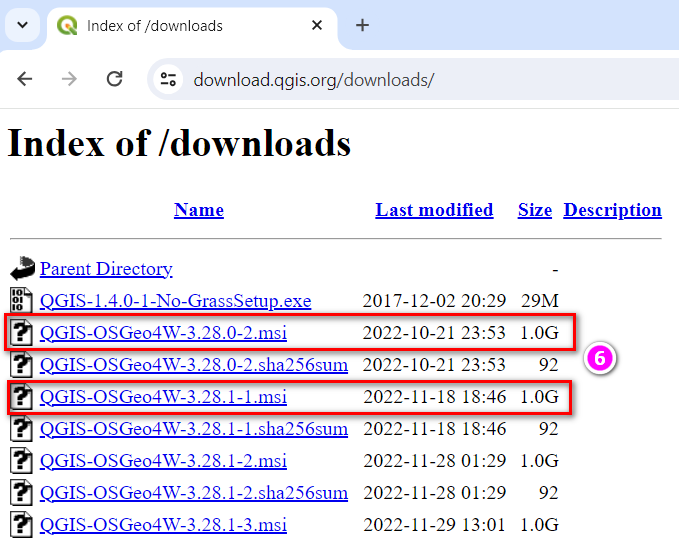
Task: Select the Index of /downloads tab
Action: tap(192, 26)
